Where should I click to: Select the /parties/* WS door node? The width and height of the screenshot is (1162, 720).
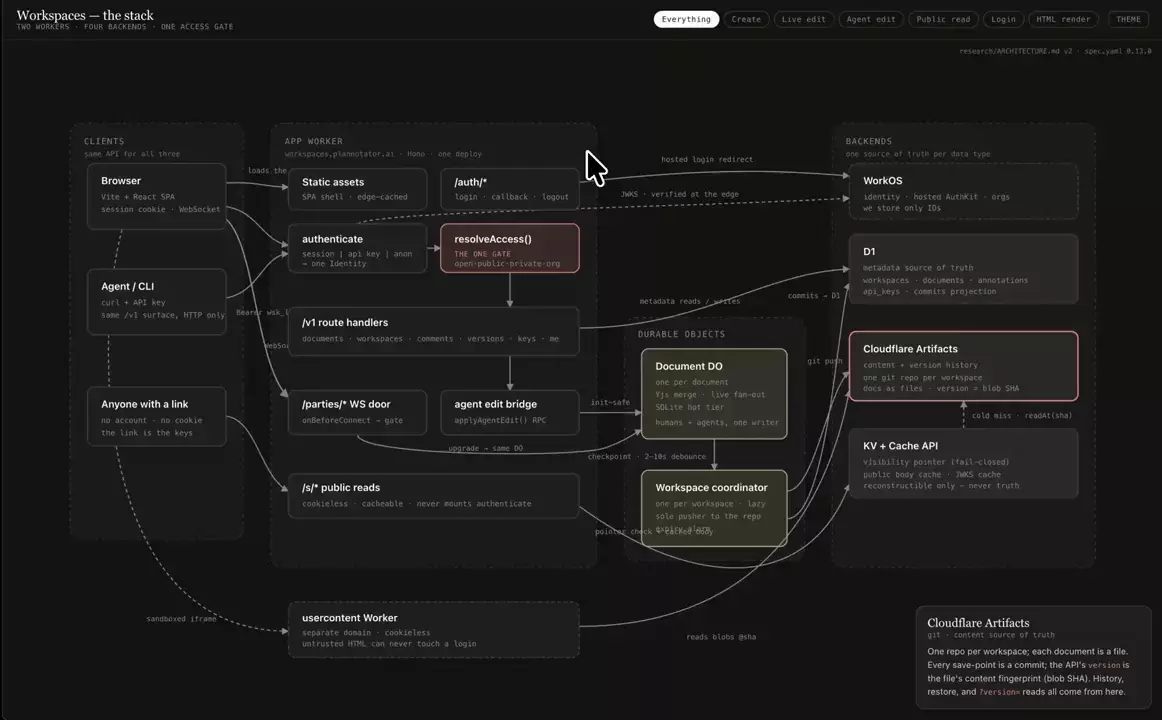[x=357, y=412]
